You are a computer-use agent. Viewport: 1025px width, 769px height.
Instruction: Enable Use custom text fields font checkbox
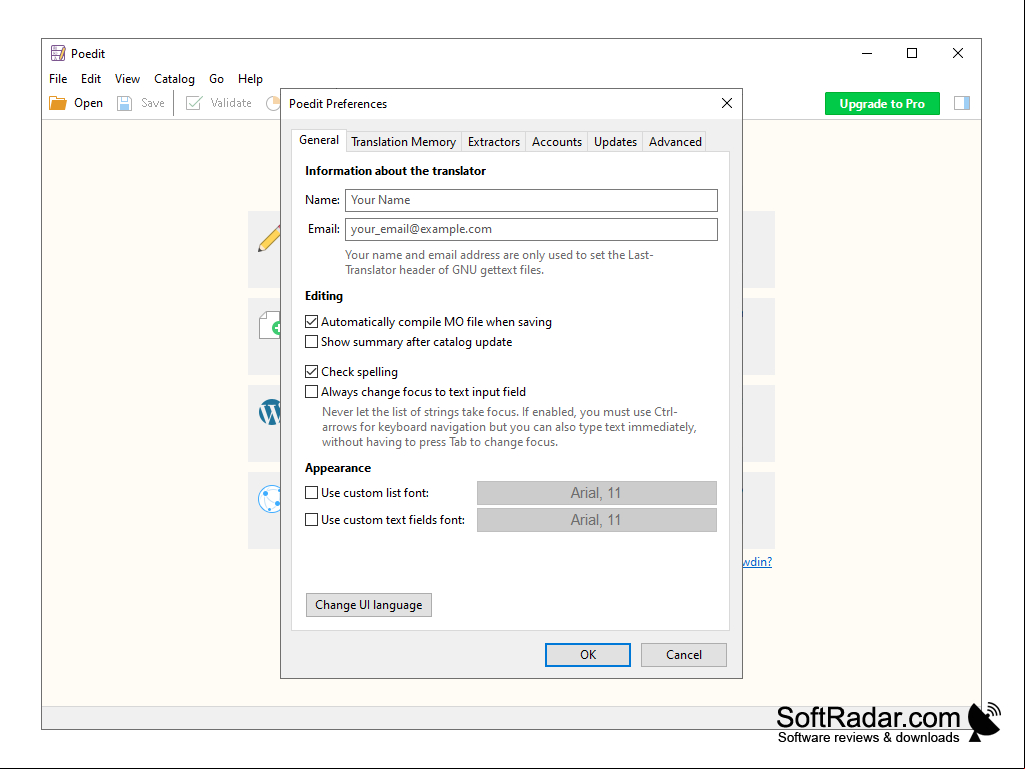click(x=312, y=520)
